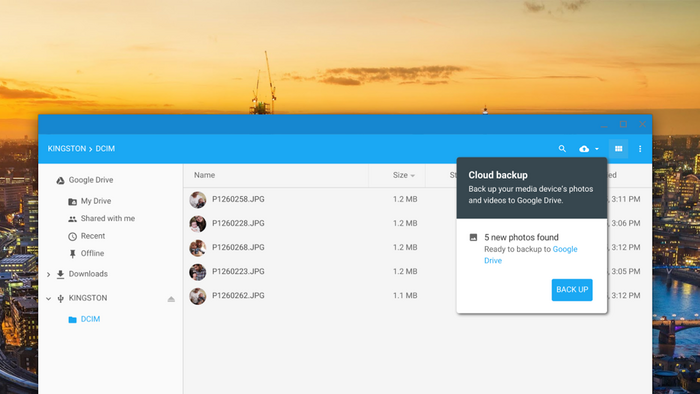
Task: Expand the Downloads folder tree
Action: 49,274
